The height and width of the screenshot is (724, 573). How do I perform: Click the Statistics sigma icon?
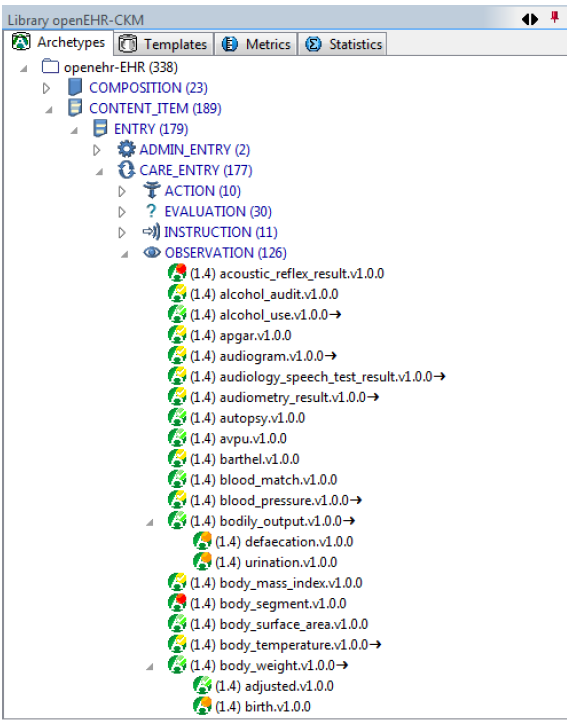[x=313, y=44]
